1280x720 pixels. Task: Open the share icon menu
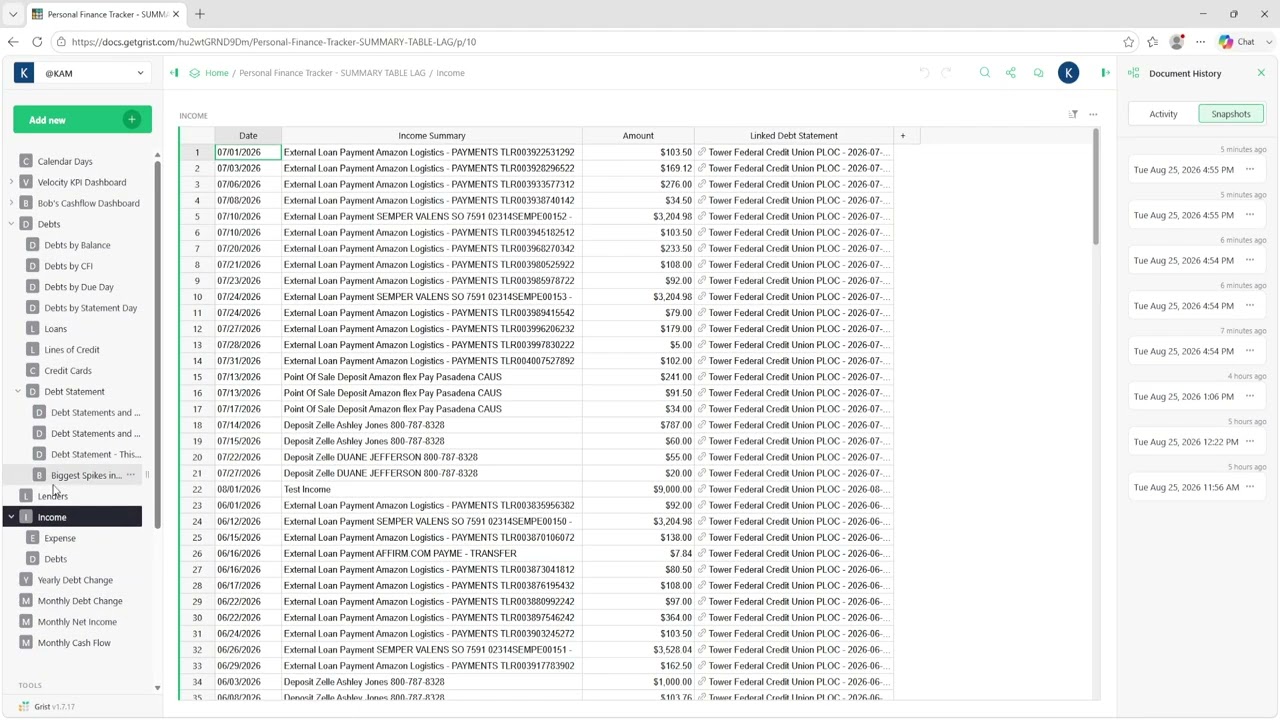click(1011, 73)
